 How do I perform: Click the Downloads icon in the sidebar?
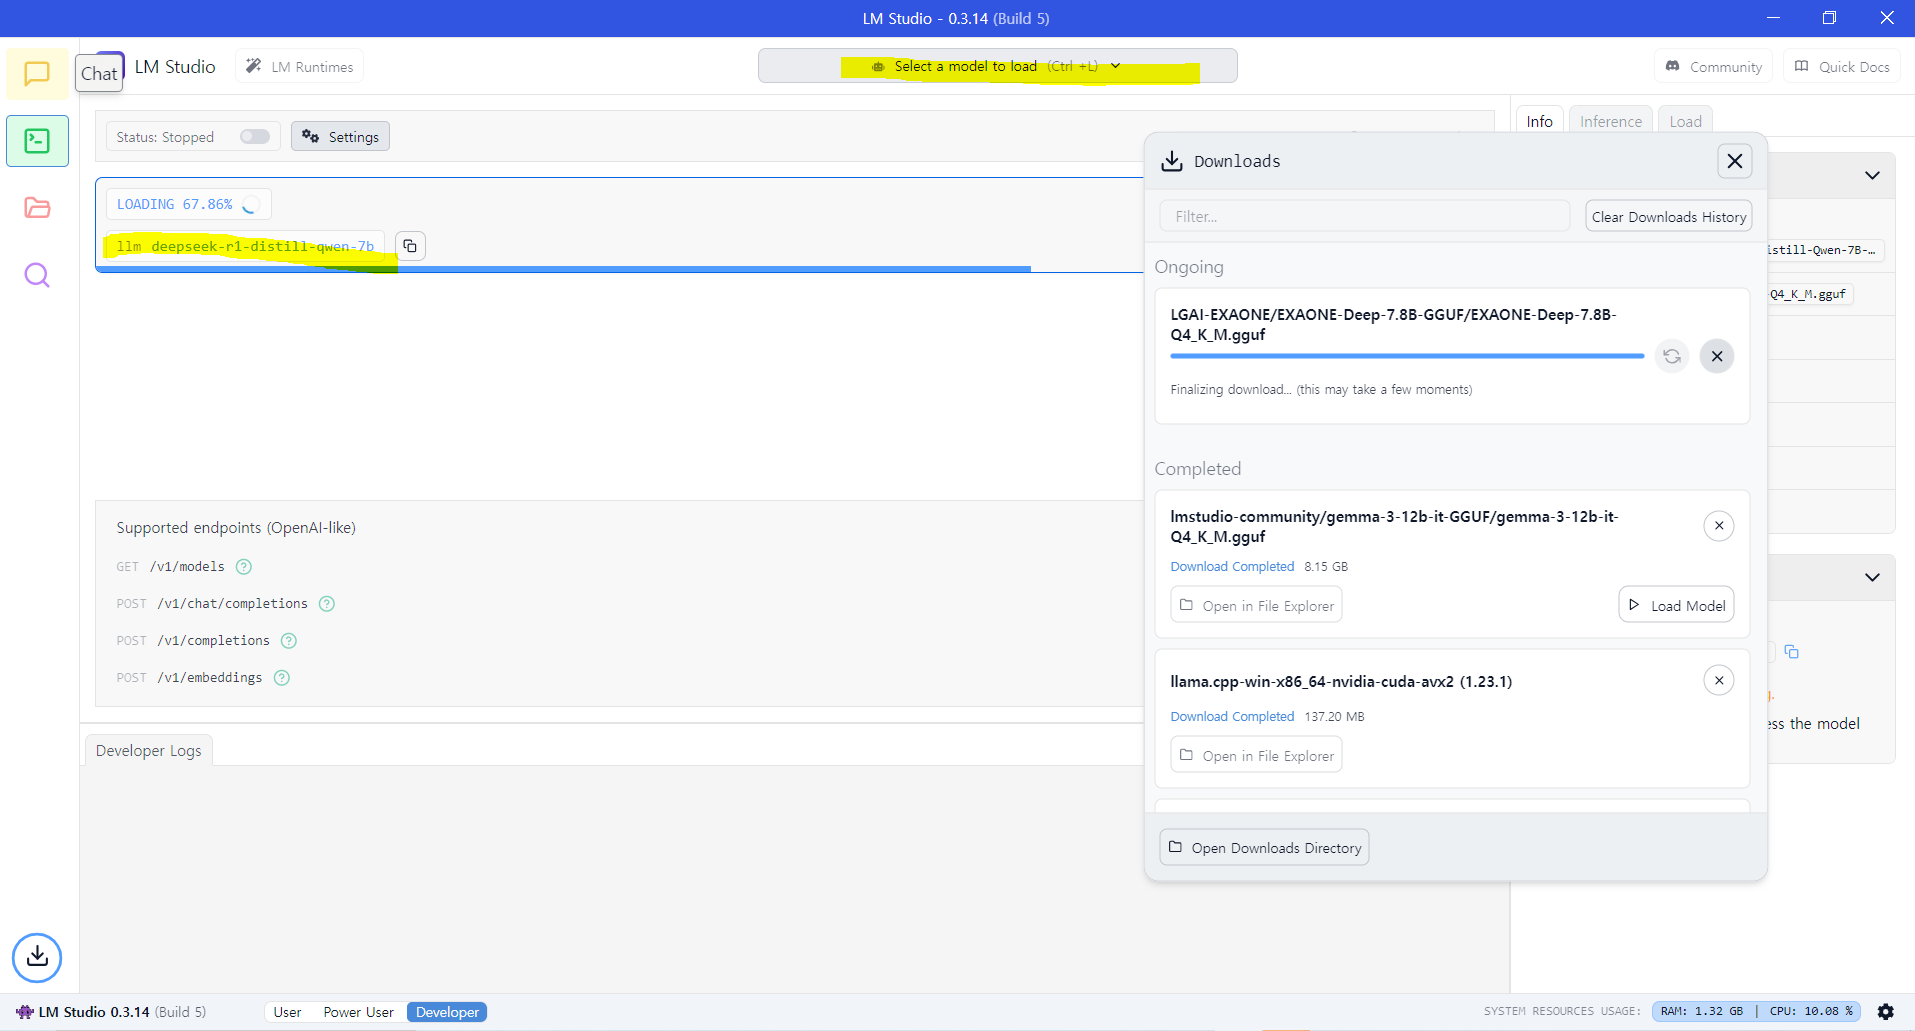click(37, 956)
